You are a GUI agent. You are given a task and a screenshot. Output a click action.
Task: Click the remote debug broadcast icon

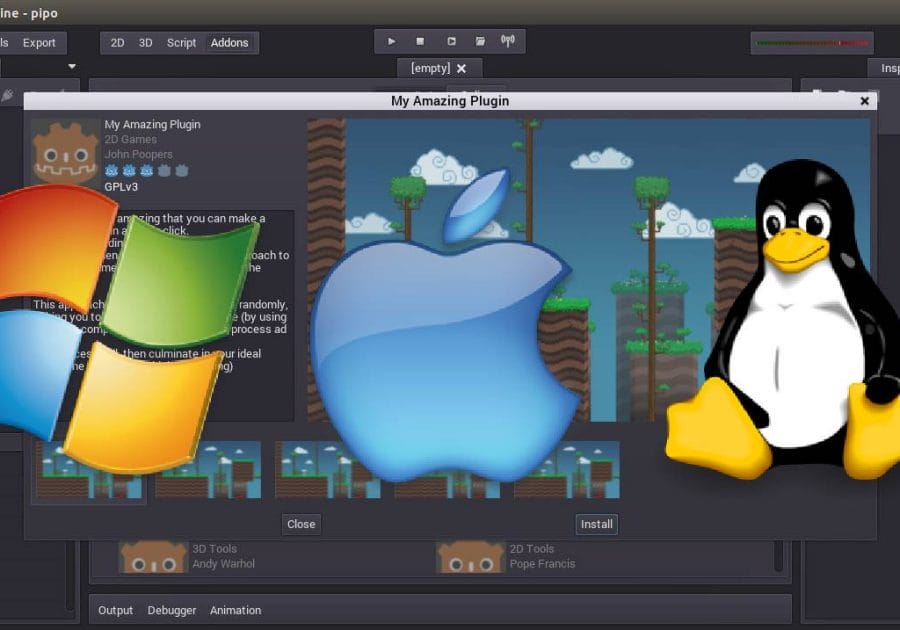point(508,42)
